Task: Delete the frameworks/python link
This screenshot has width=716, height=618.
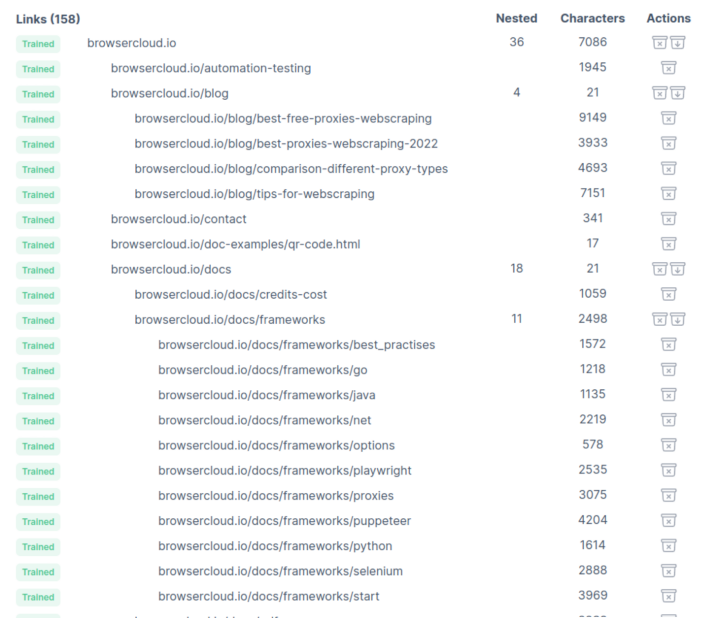Action: coord(669,545)
